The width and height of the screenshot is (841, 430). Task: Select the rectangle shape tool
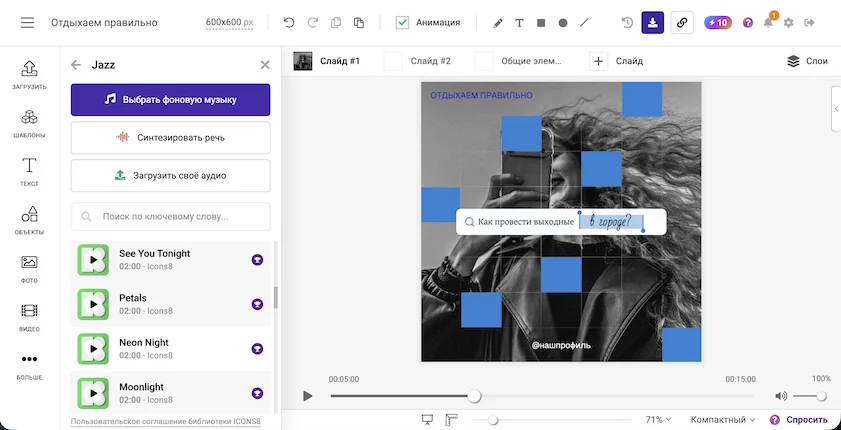pyautogui.click(x=541, y=23)
